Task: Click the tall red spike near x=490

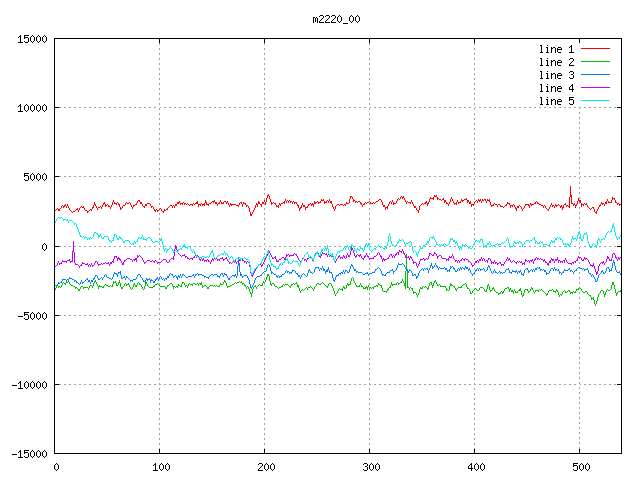Action: pos(570,190)
